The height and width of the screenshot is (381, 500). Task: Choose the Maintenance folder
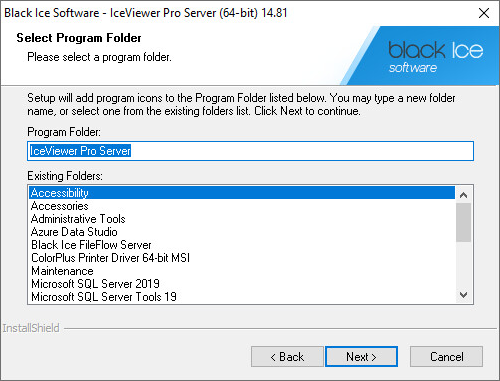tap(242, 271)
